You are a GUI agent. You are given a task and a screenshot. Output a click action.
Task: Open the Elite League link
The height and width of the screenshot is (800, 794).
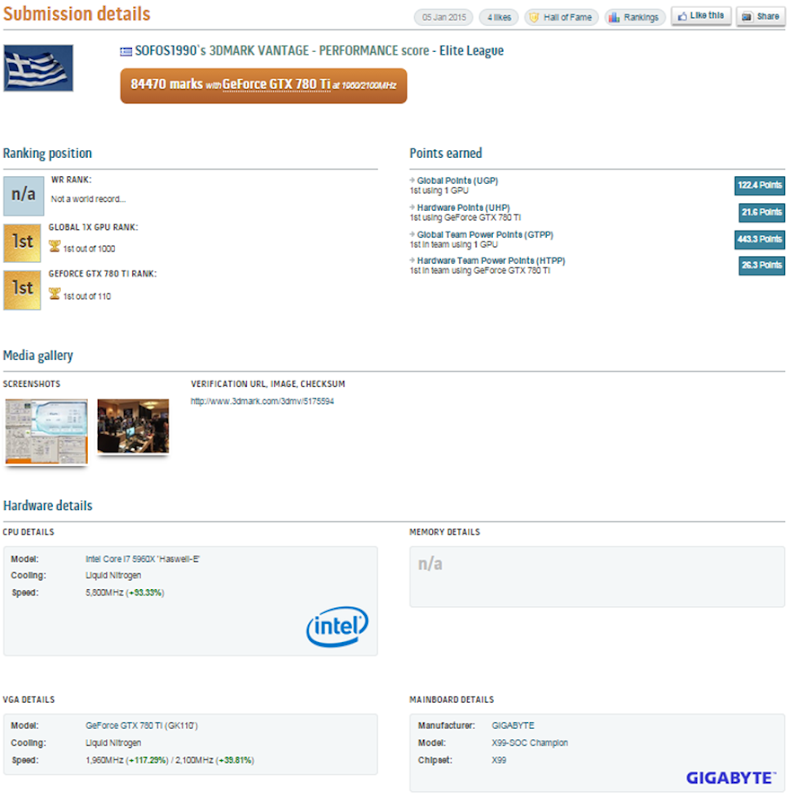472,51
